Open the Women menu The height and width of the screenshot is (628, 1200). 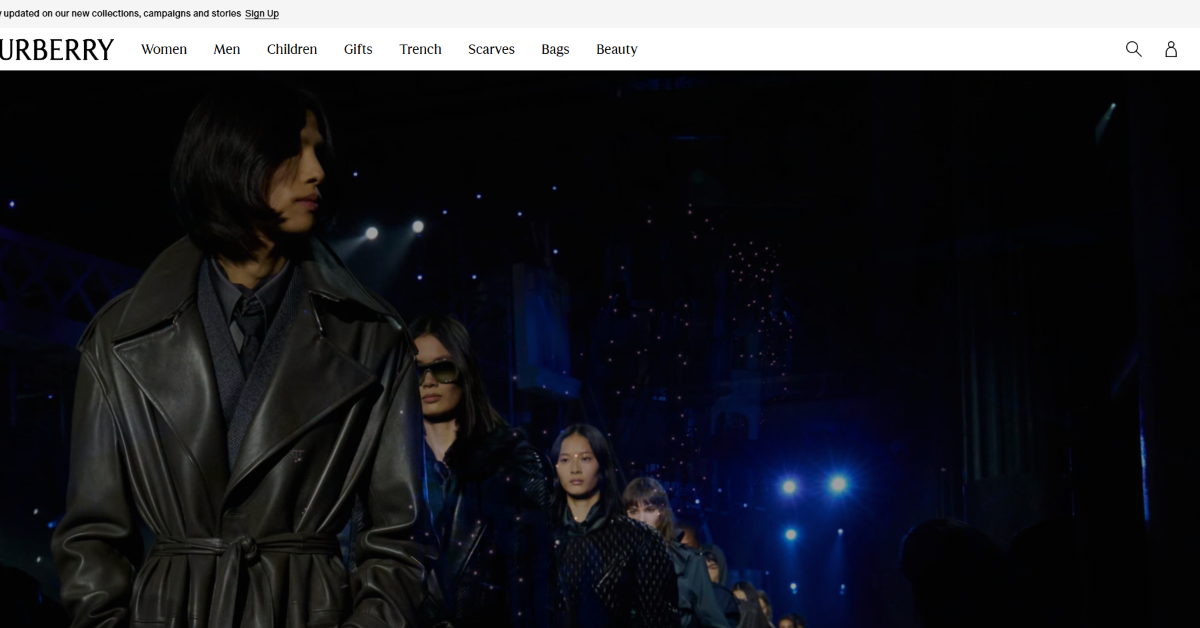click(164, 49)
